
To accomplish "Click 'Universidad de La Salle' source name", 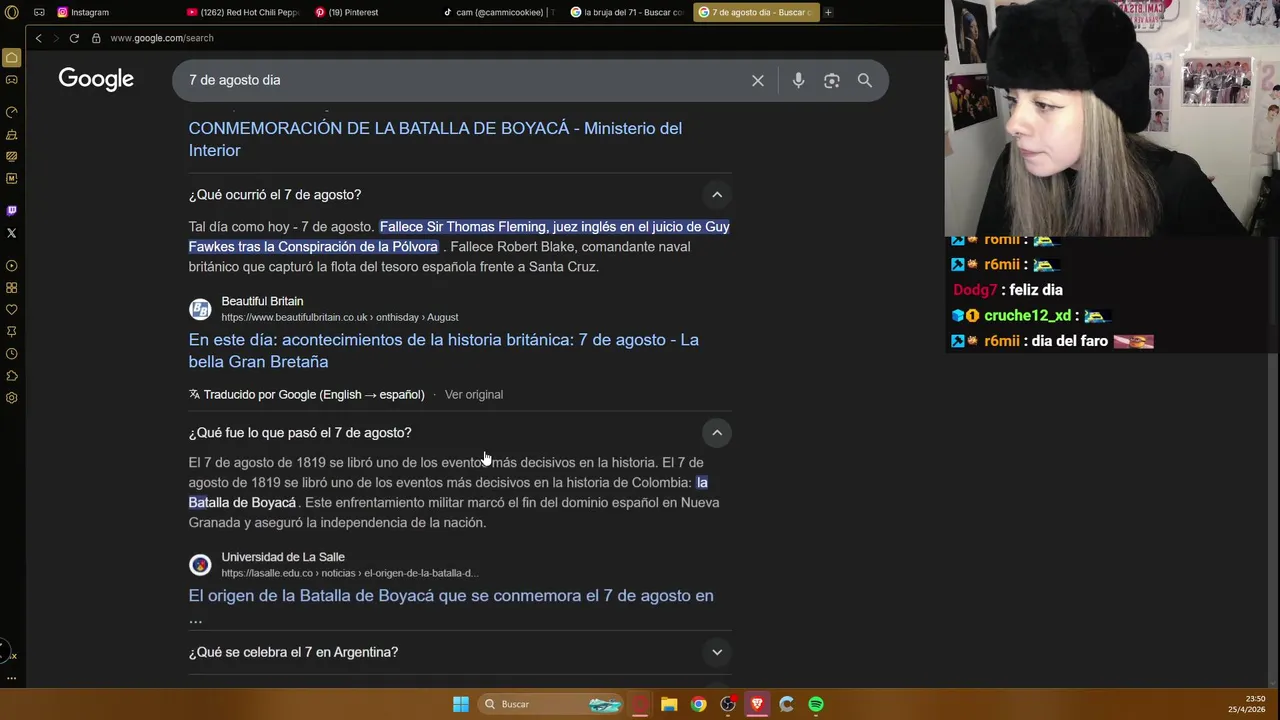I will tap(283, 557).
